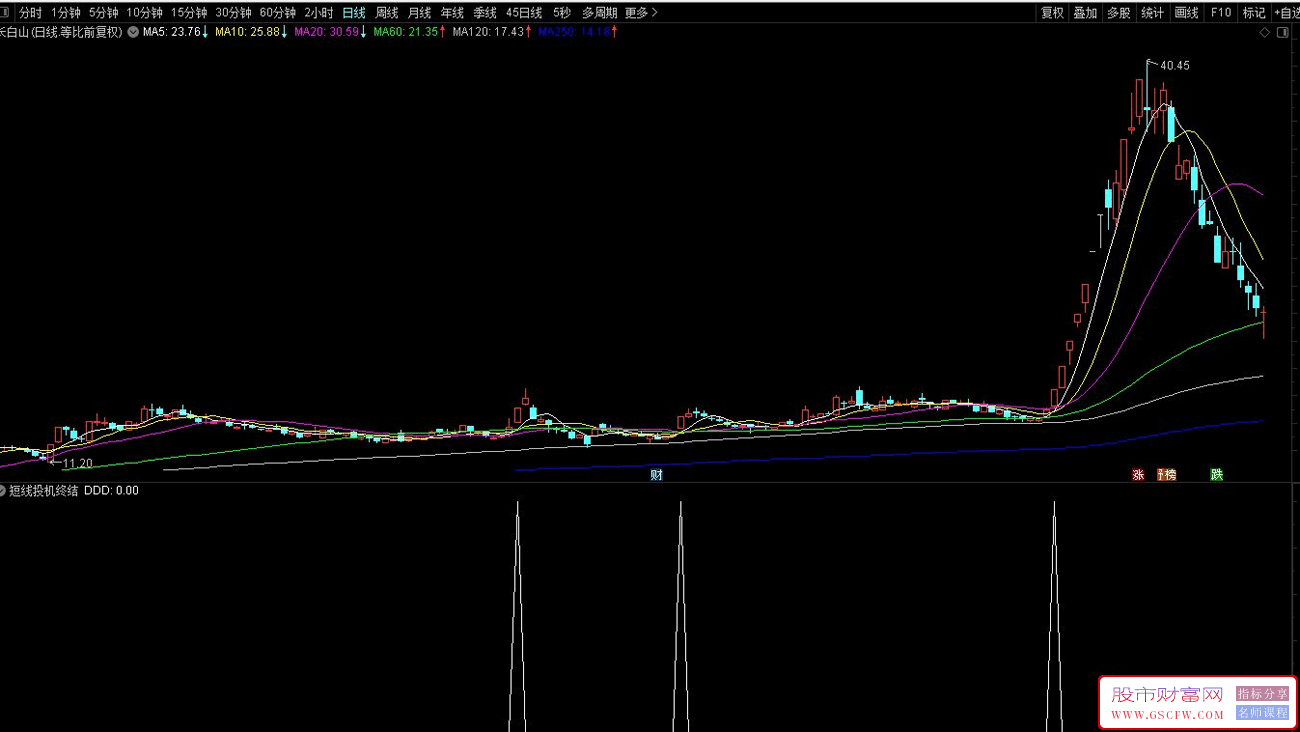Image resolution: width=1300 pixels, height=732 pixels.
Task: Click the 统计 statistics button
Action: tap(1152, 13)
